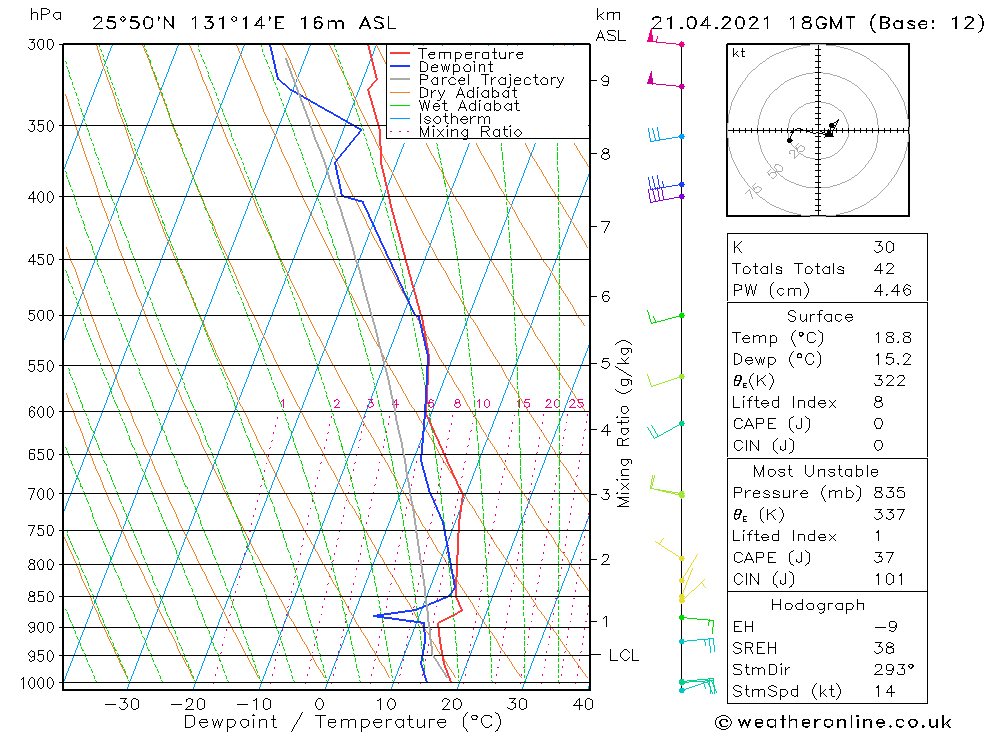Click the 9 km altitude tick label
Screen dimensions: 1000x733
(x=605, y=81)
